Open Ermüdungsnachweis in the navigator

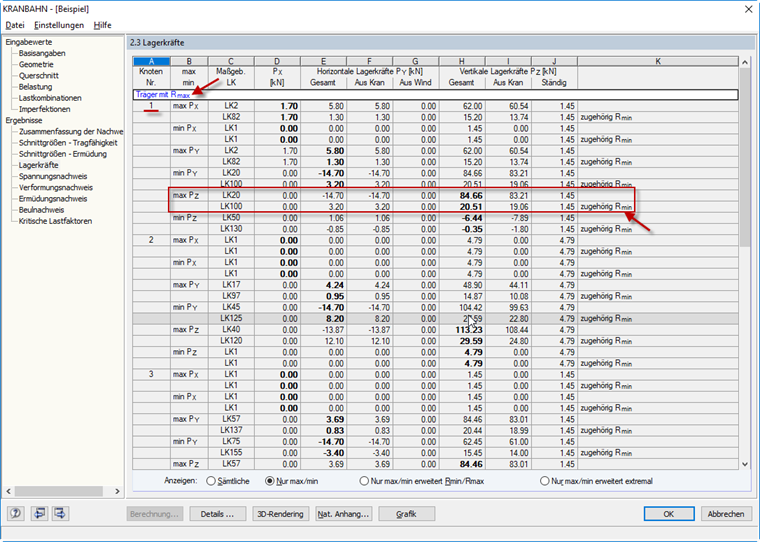point(53,198)
